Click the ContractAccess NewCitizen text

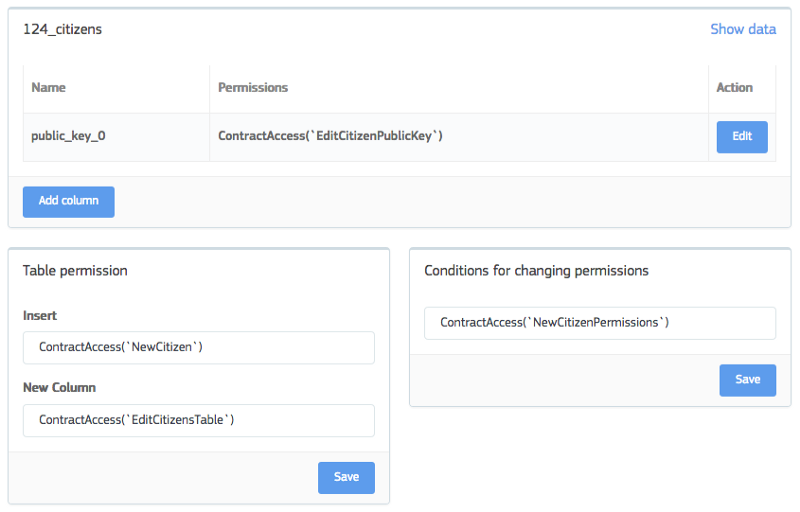(x=121, y=348)
